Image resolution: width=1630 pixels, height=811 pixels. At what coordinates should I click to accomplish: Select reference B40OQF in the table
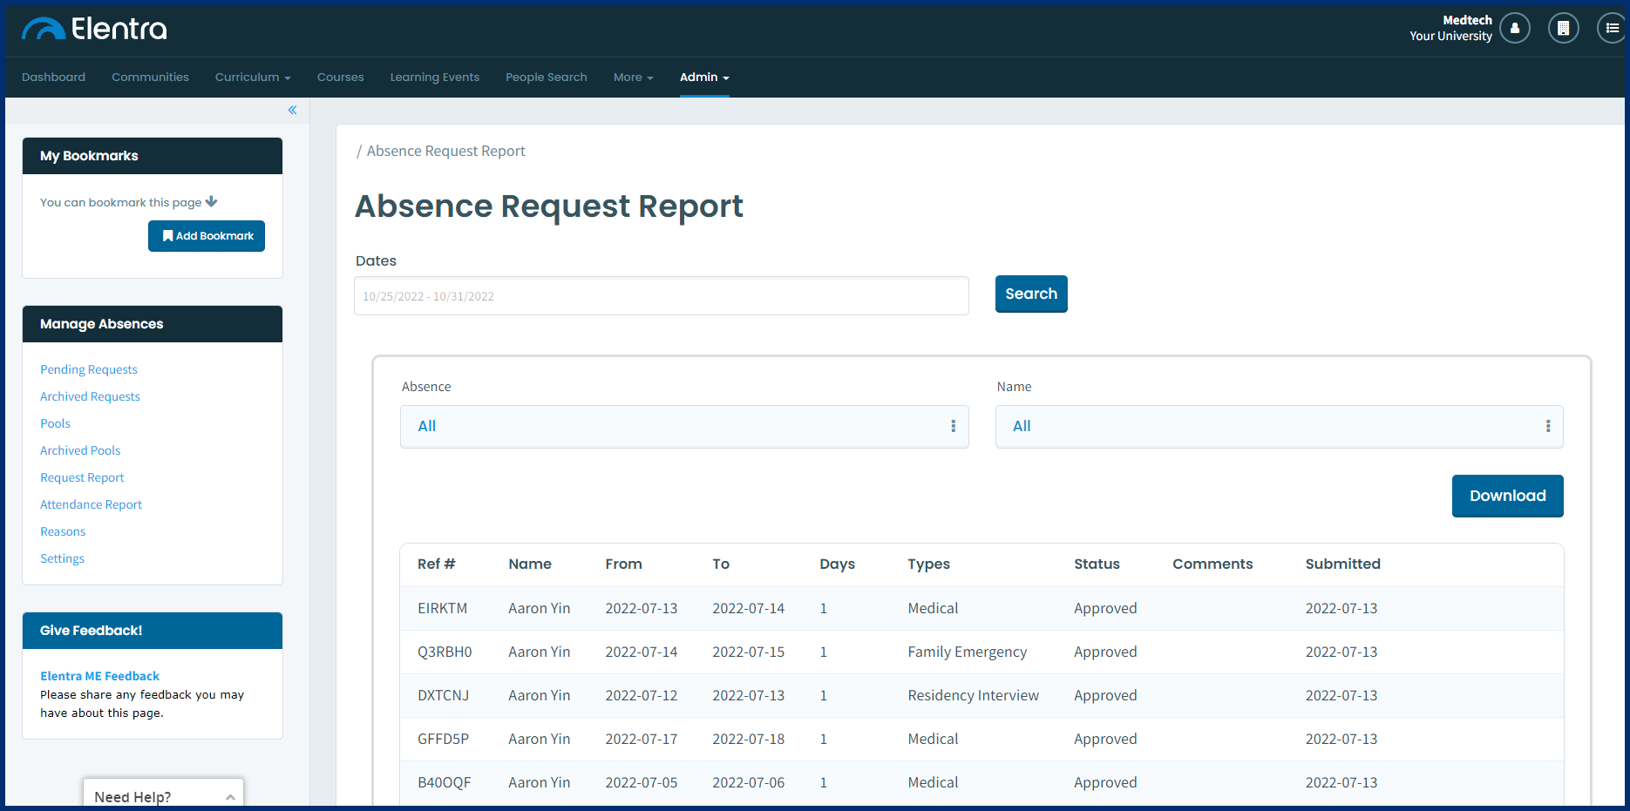click(x=444, y=782)
